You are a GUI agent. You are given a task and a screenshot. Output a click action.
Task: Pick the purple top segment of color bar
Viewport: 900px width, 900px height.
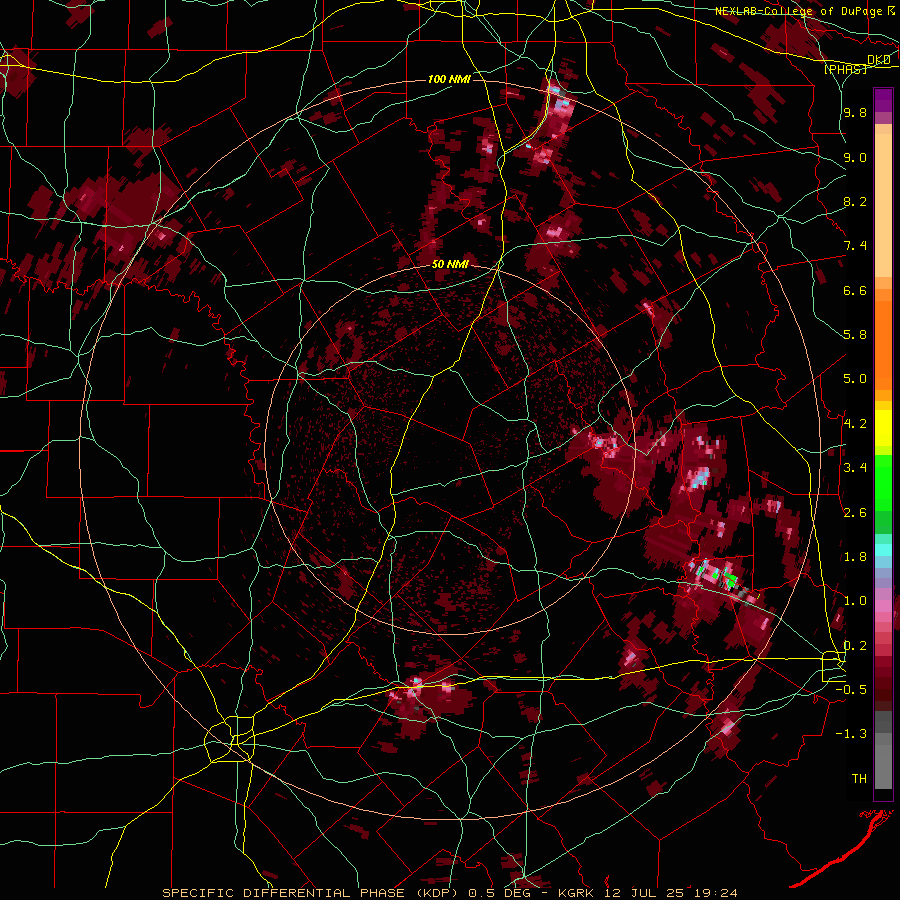click(x=883, y=100)
